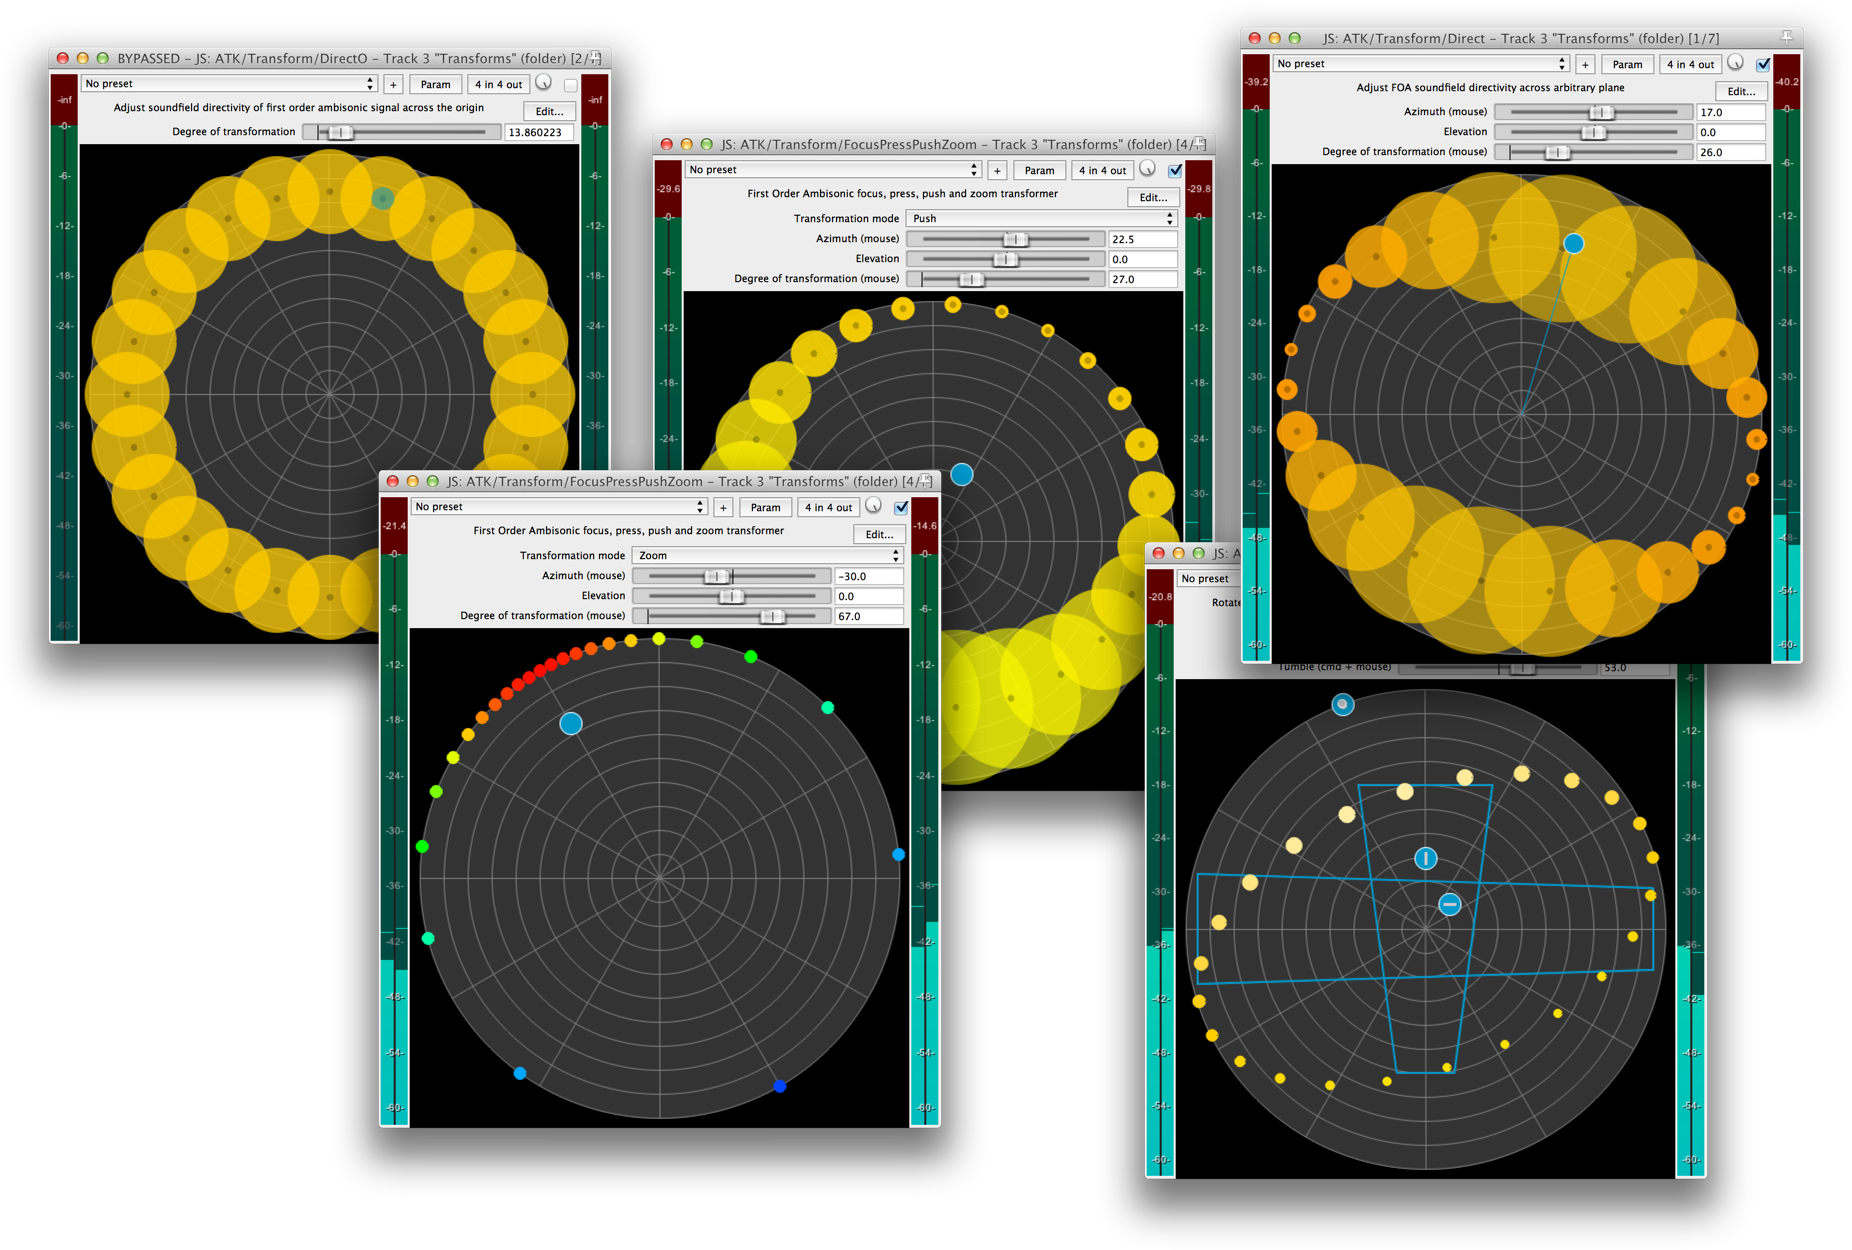Open the Param menu in the DirectO window
Image resolution: width=1852 pixels, height=1250 pixels.
[435, 84]
